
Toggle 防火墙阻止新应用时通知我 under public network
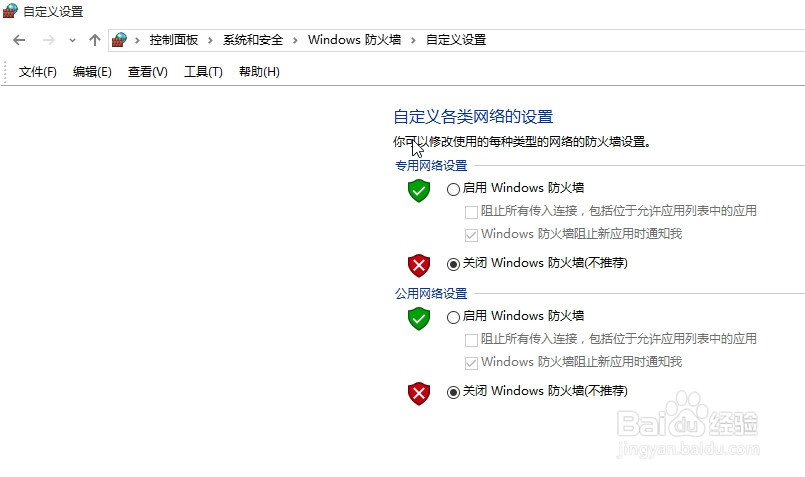[x=471, y=363]
